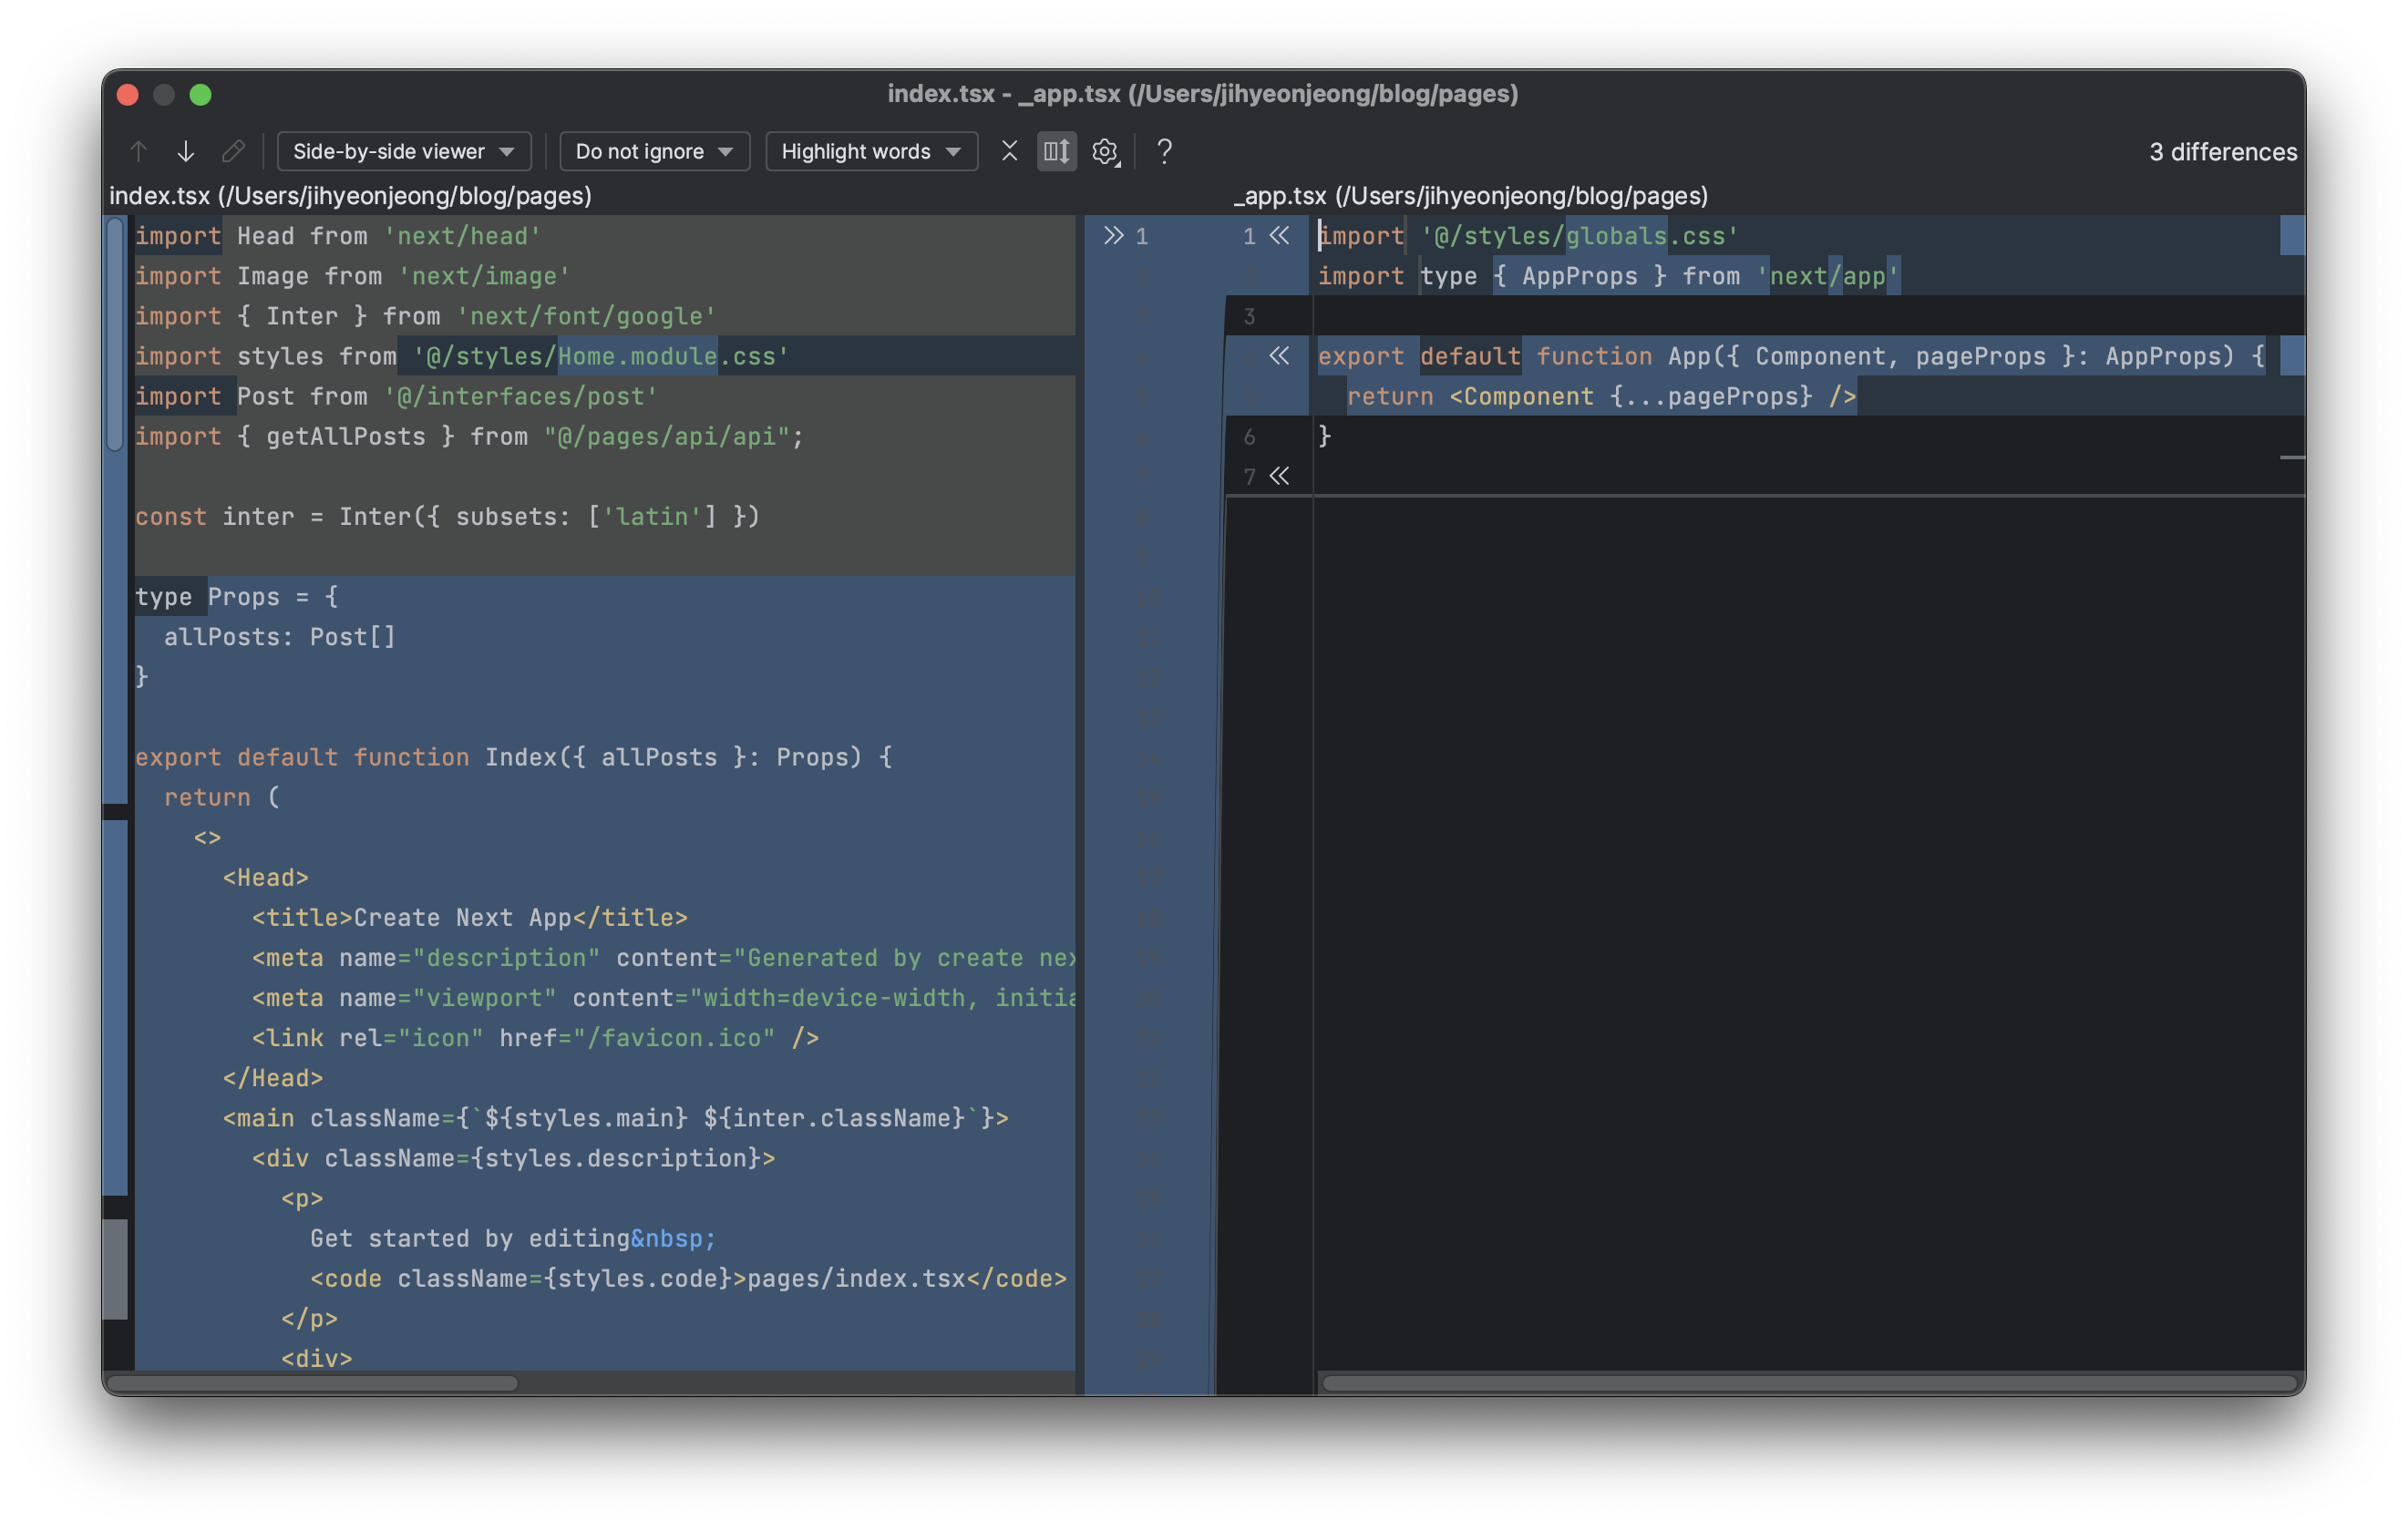The image size is (2408, 1531).
Task: Click the index.tsx file path header
Action: point(350,196)
